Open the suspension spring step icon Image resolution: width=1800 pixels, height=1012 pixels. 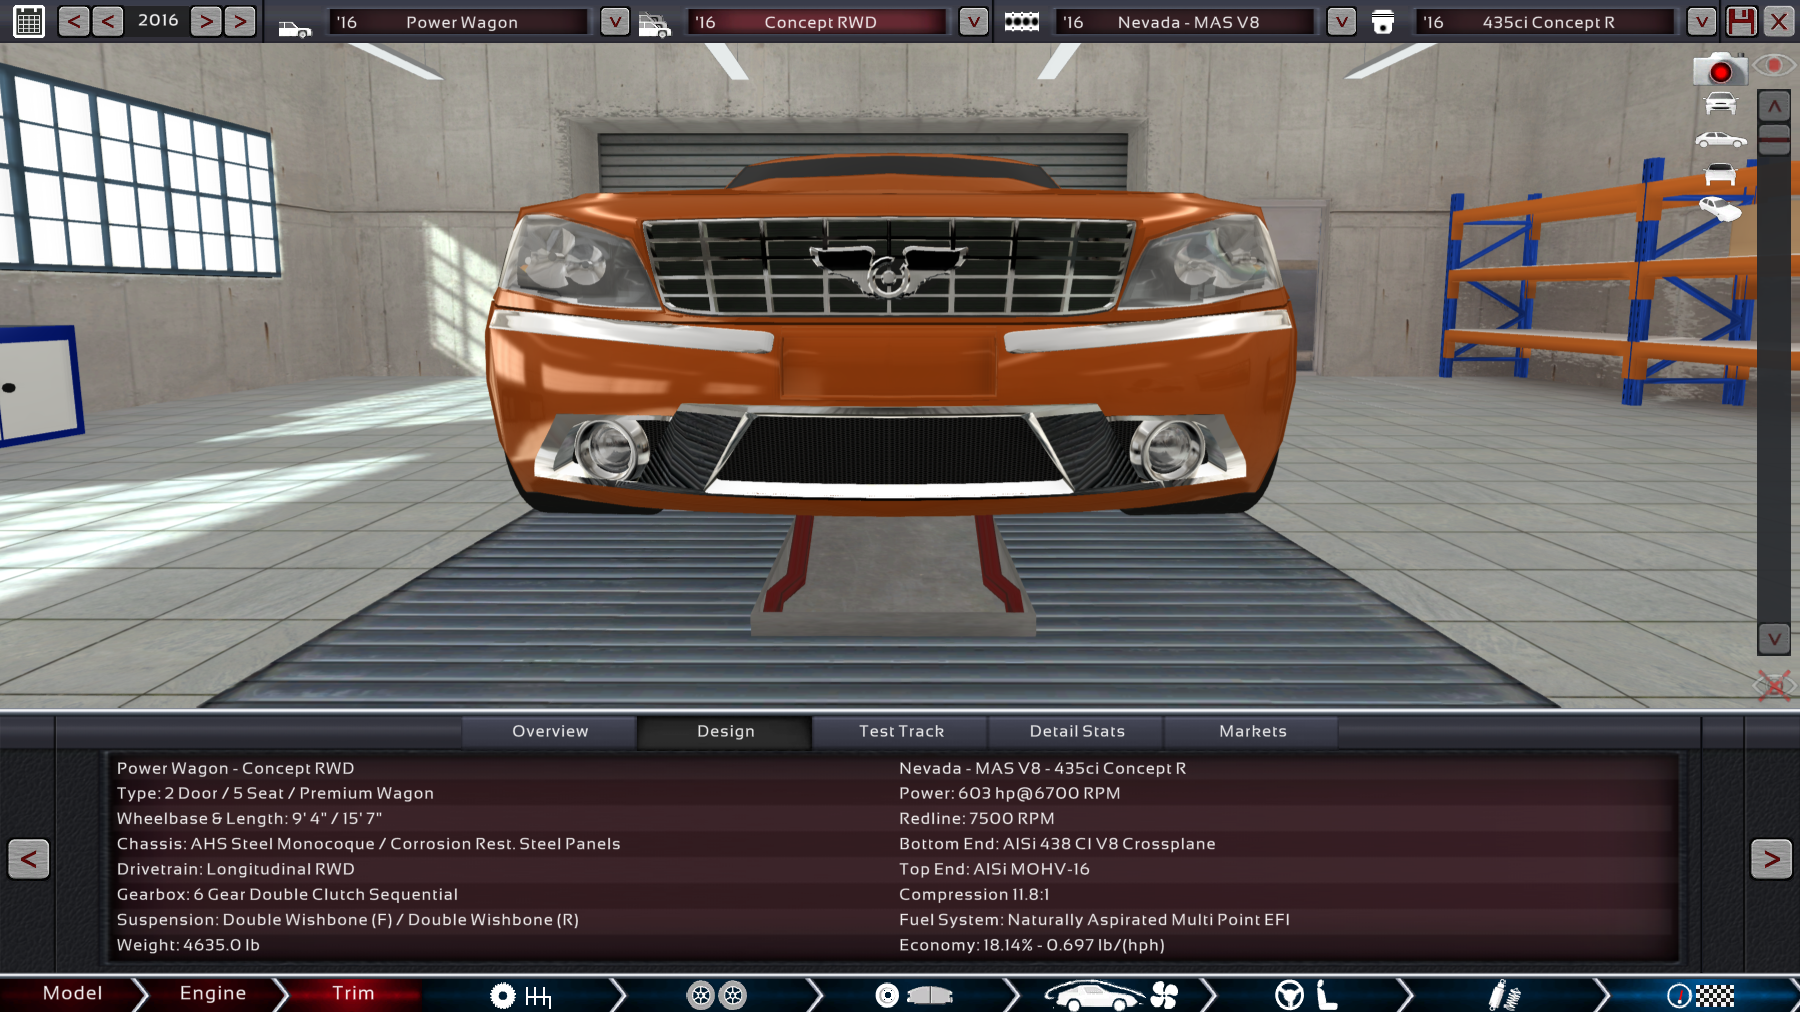pyautogui.click(x=1504, y=995)
